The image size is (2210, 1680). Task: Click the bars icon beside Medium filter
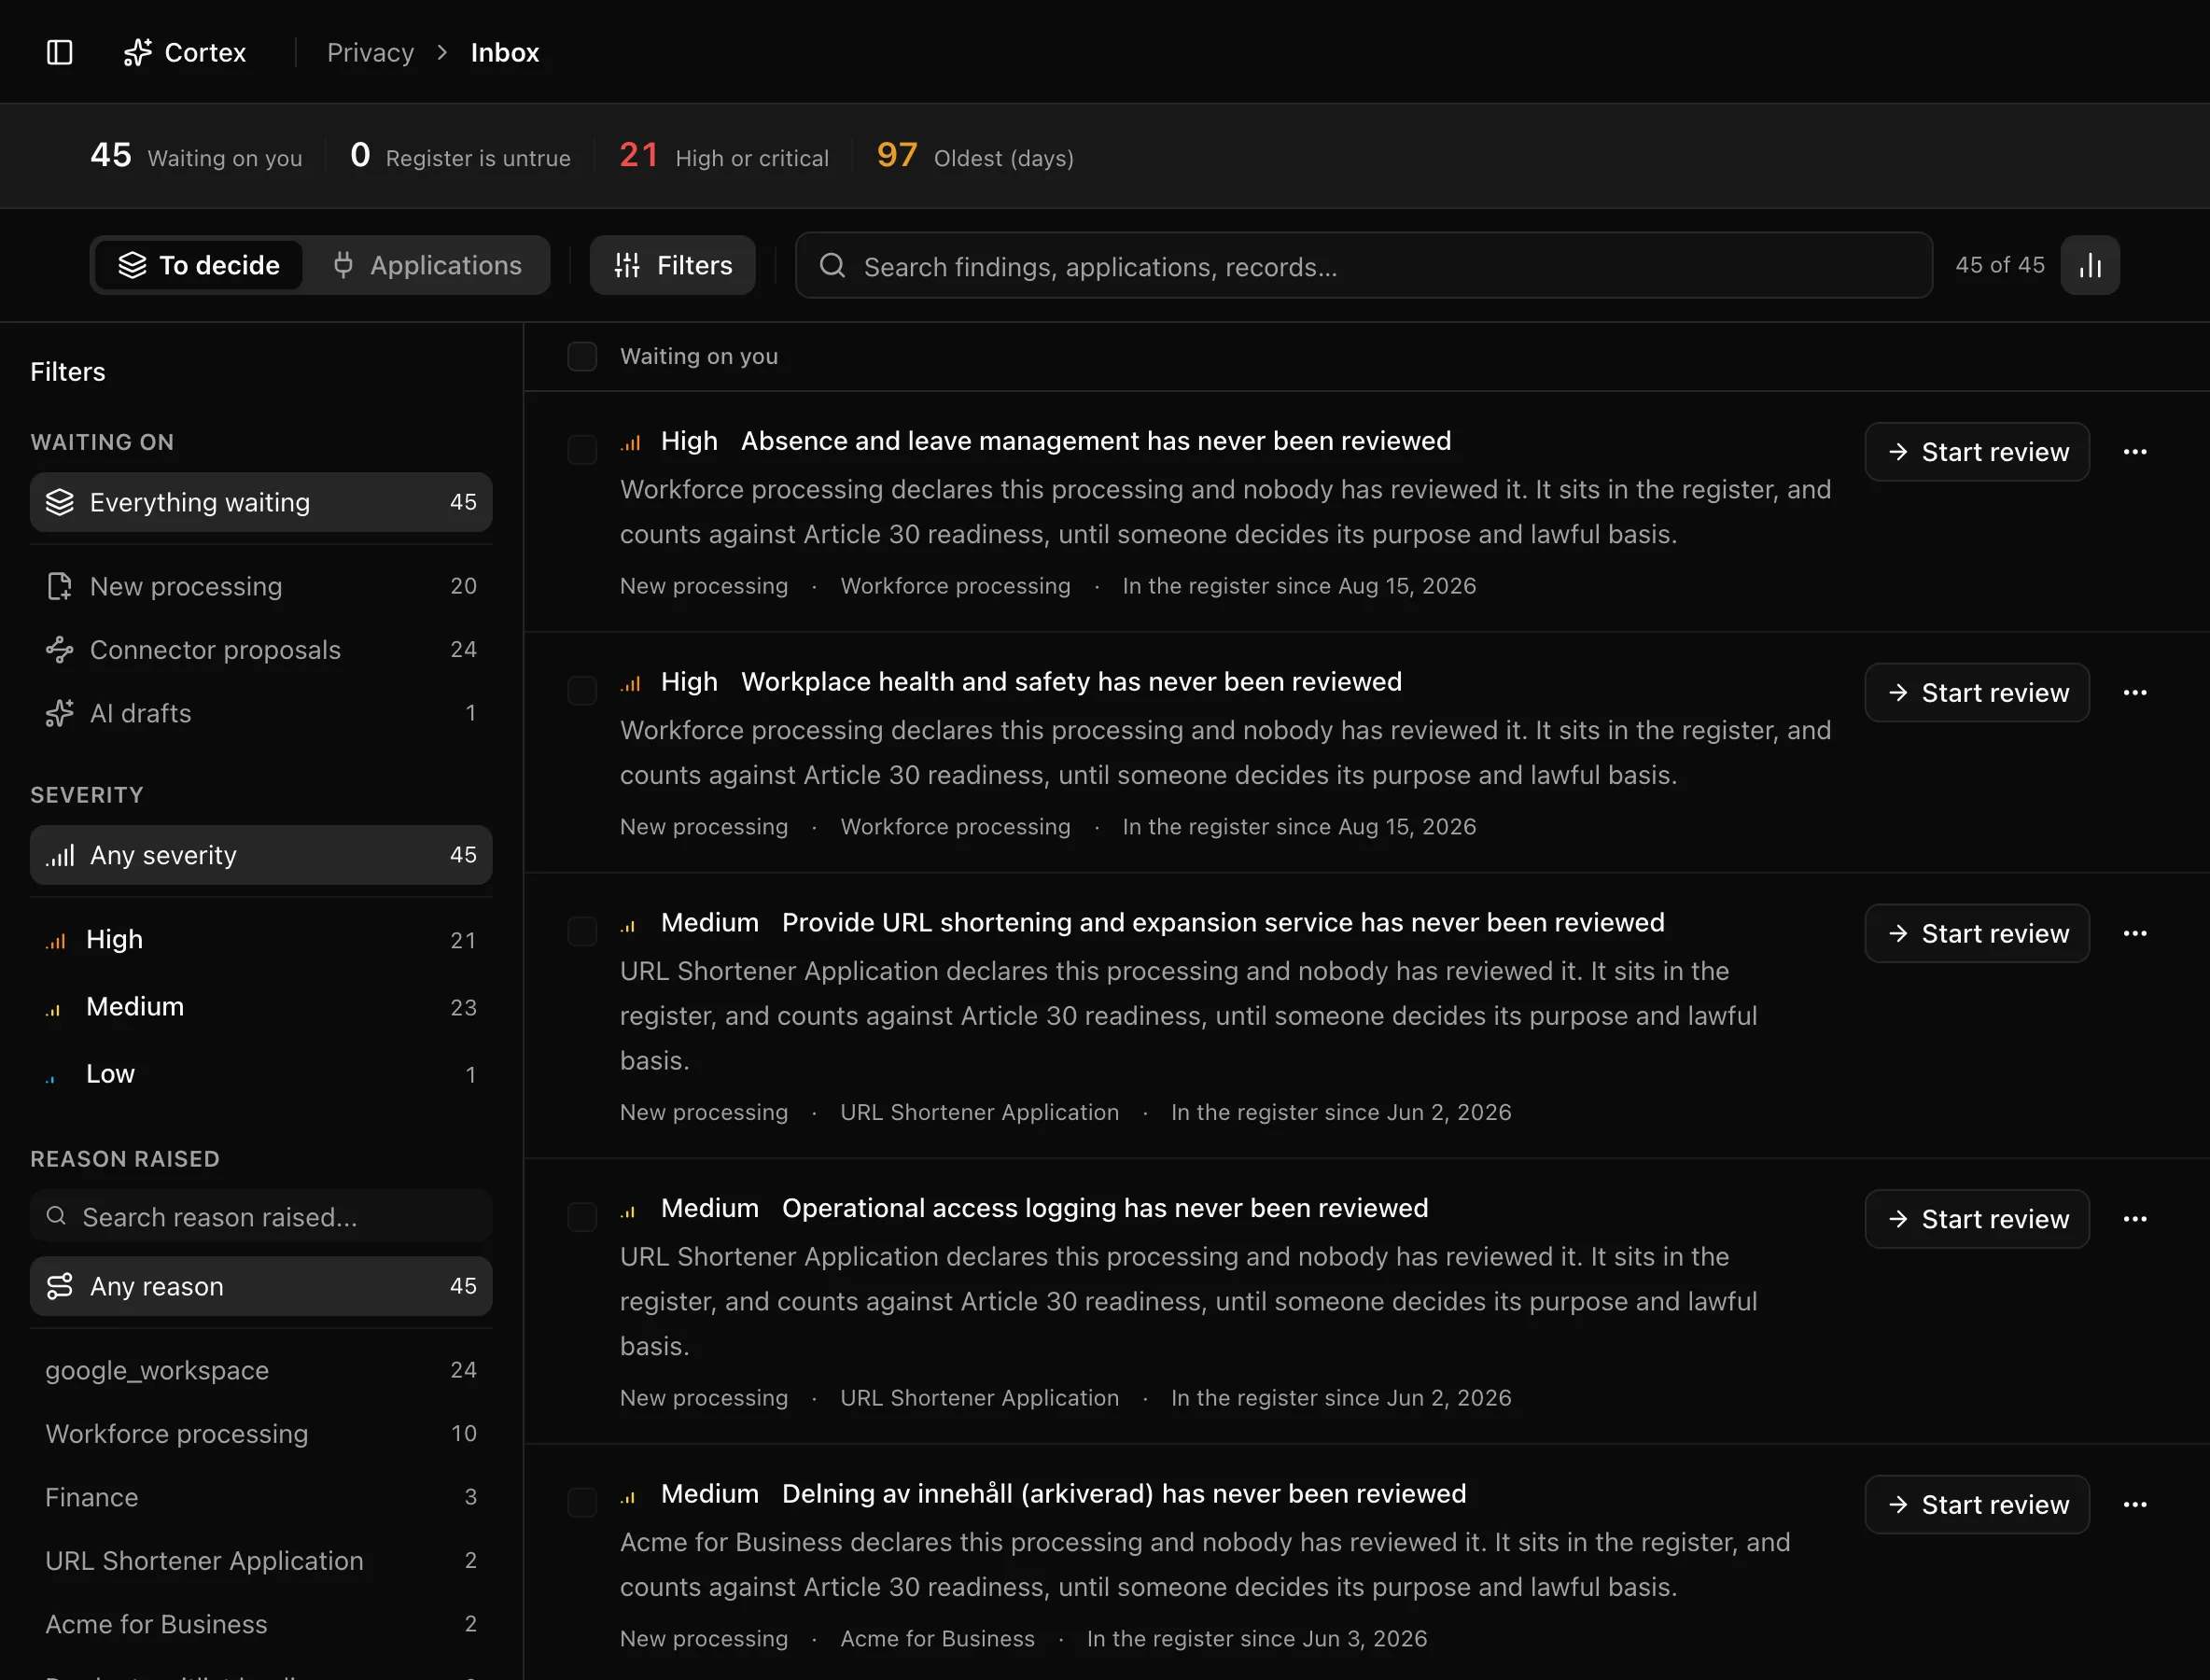point(54,1008)
